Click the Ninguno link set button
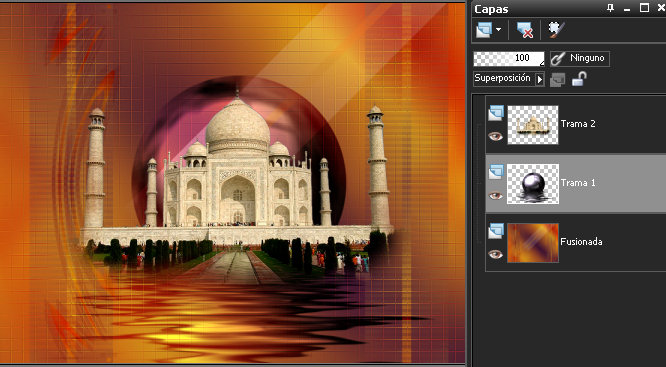This screenshot has height=367, width=666. [x=580, y=59]
